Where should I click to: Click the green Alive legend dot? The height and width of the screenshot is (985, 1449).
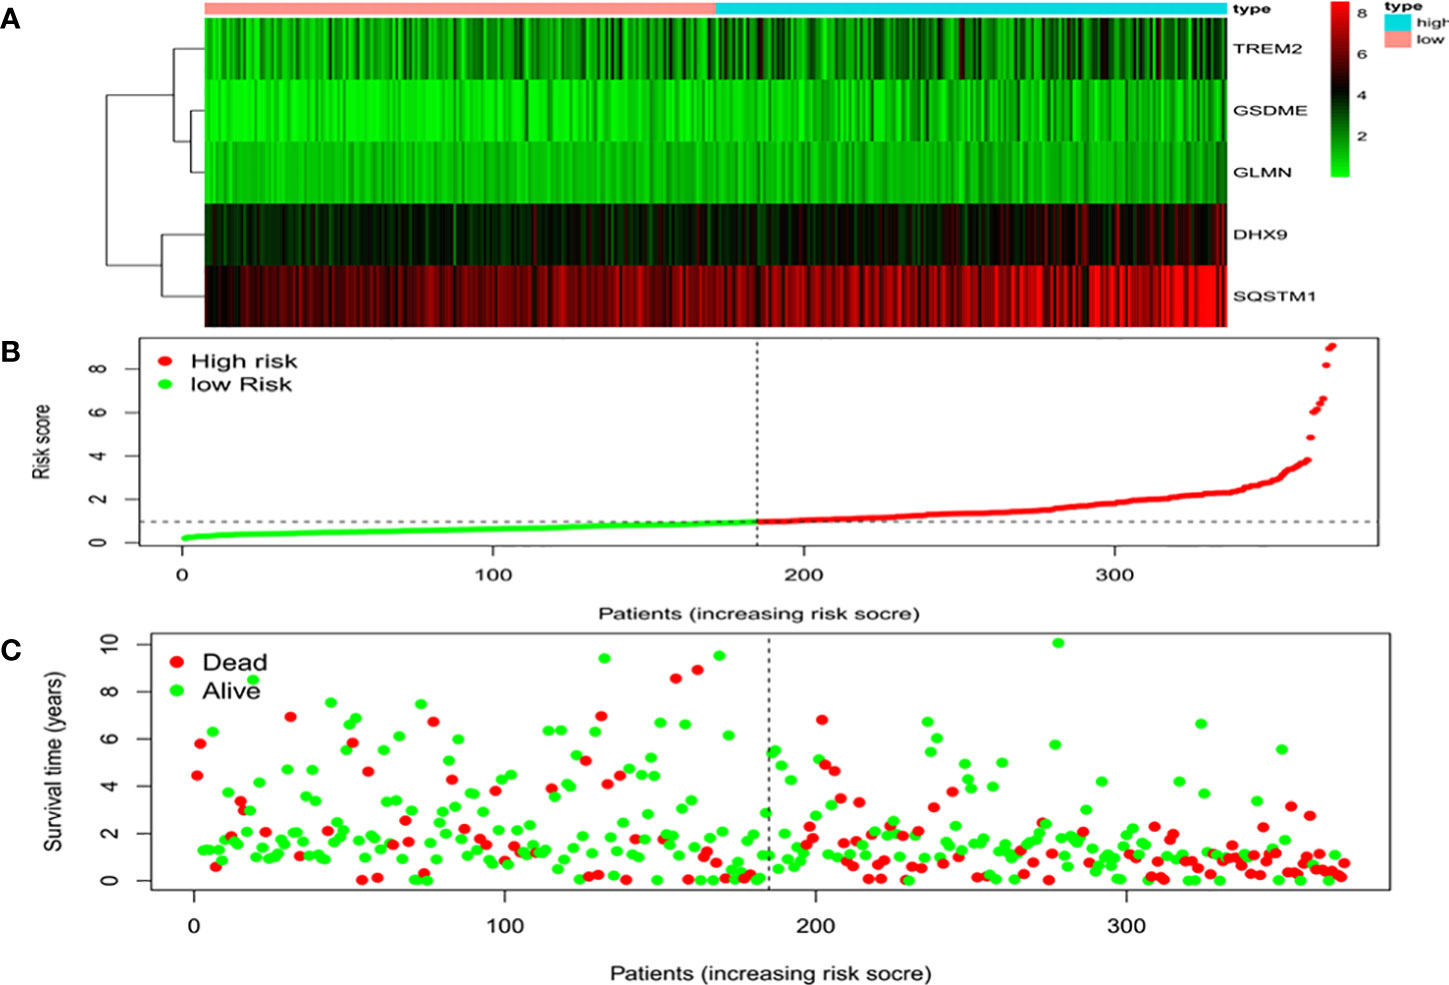(x=178, y=690)
